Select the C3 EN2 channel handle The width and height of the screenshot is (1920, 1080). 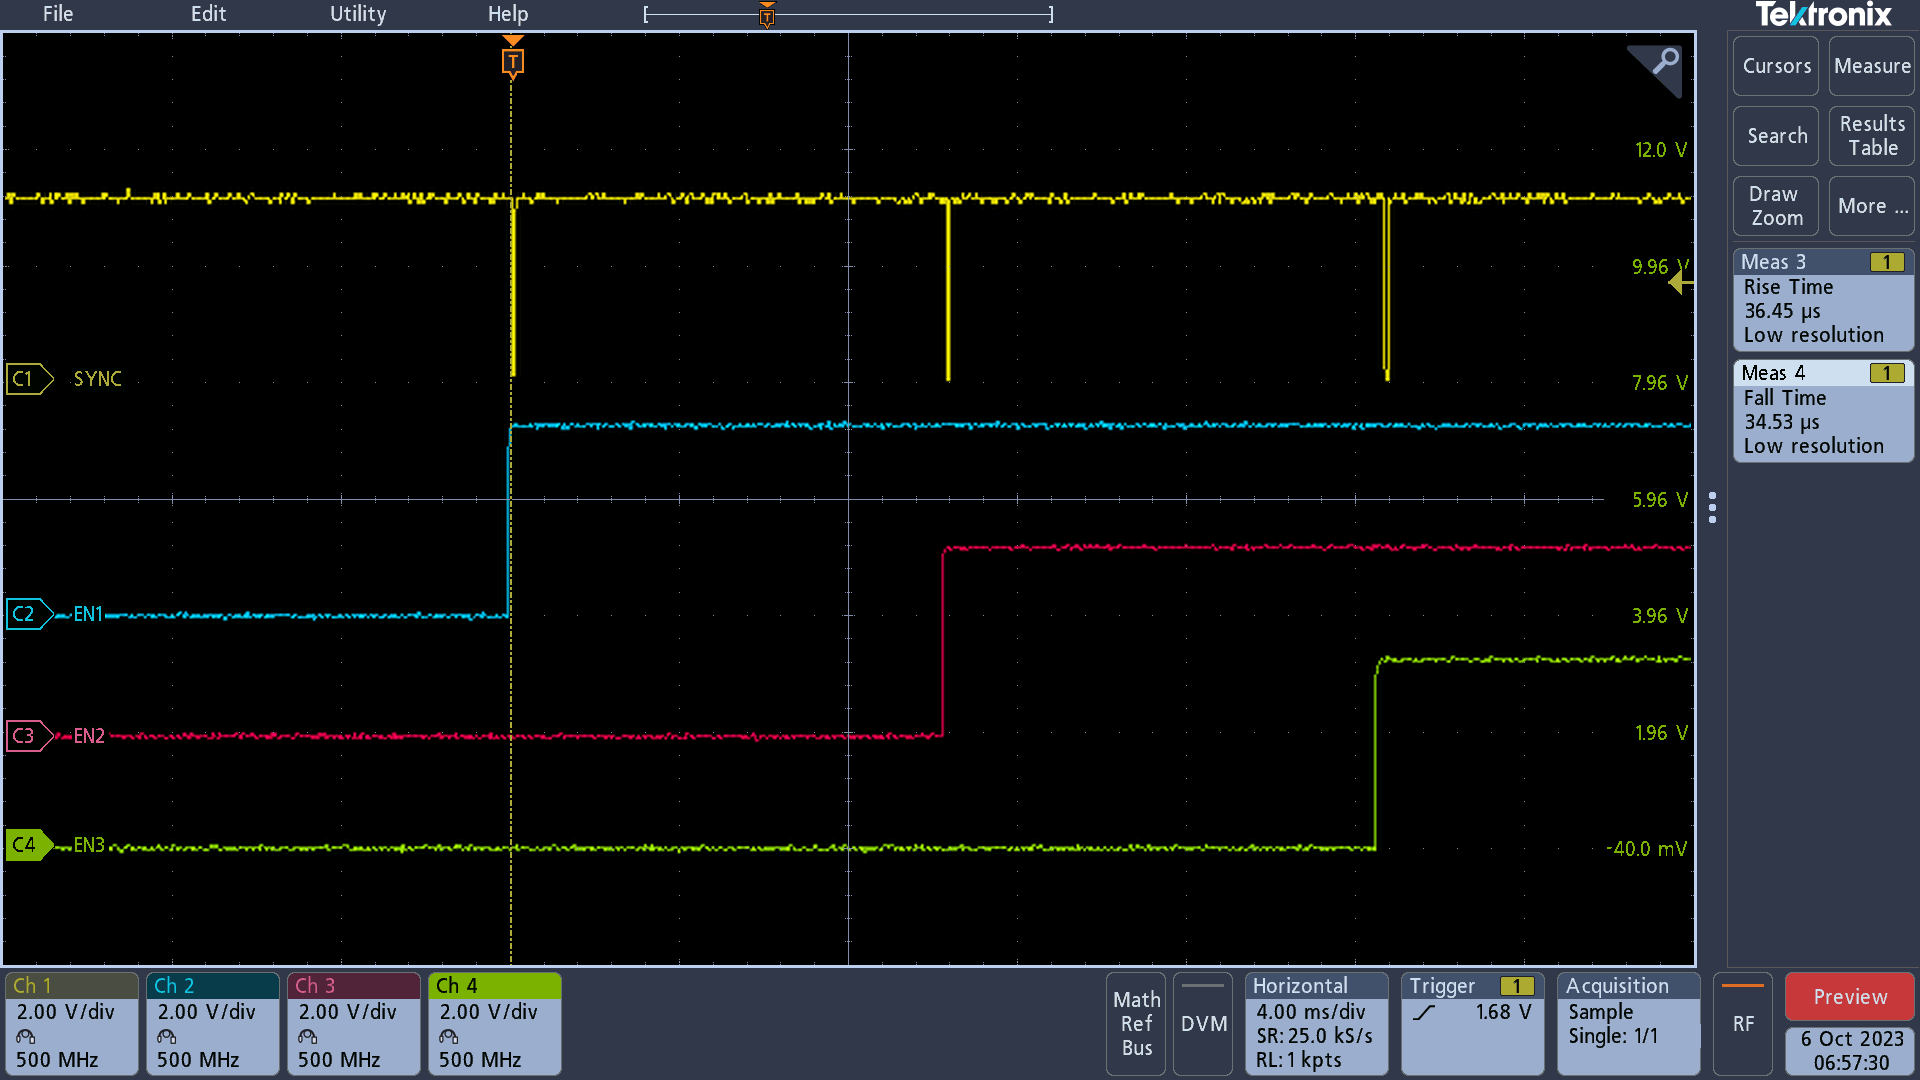coord(28,736)
